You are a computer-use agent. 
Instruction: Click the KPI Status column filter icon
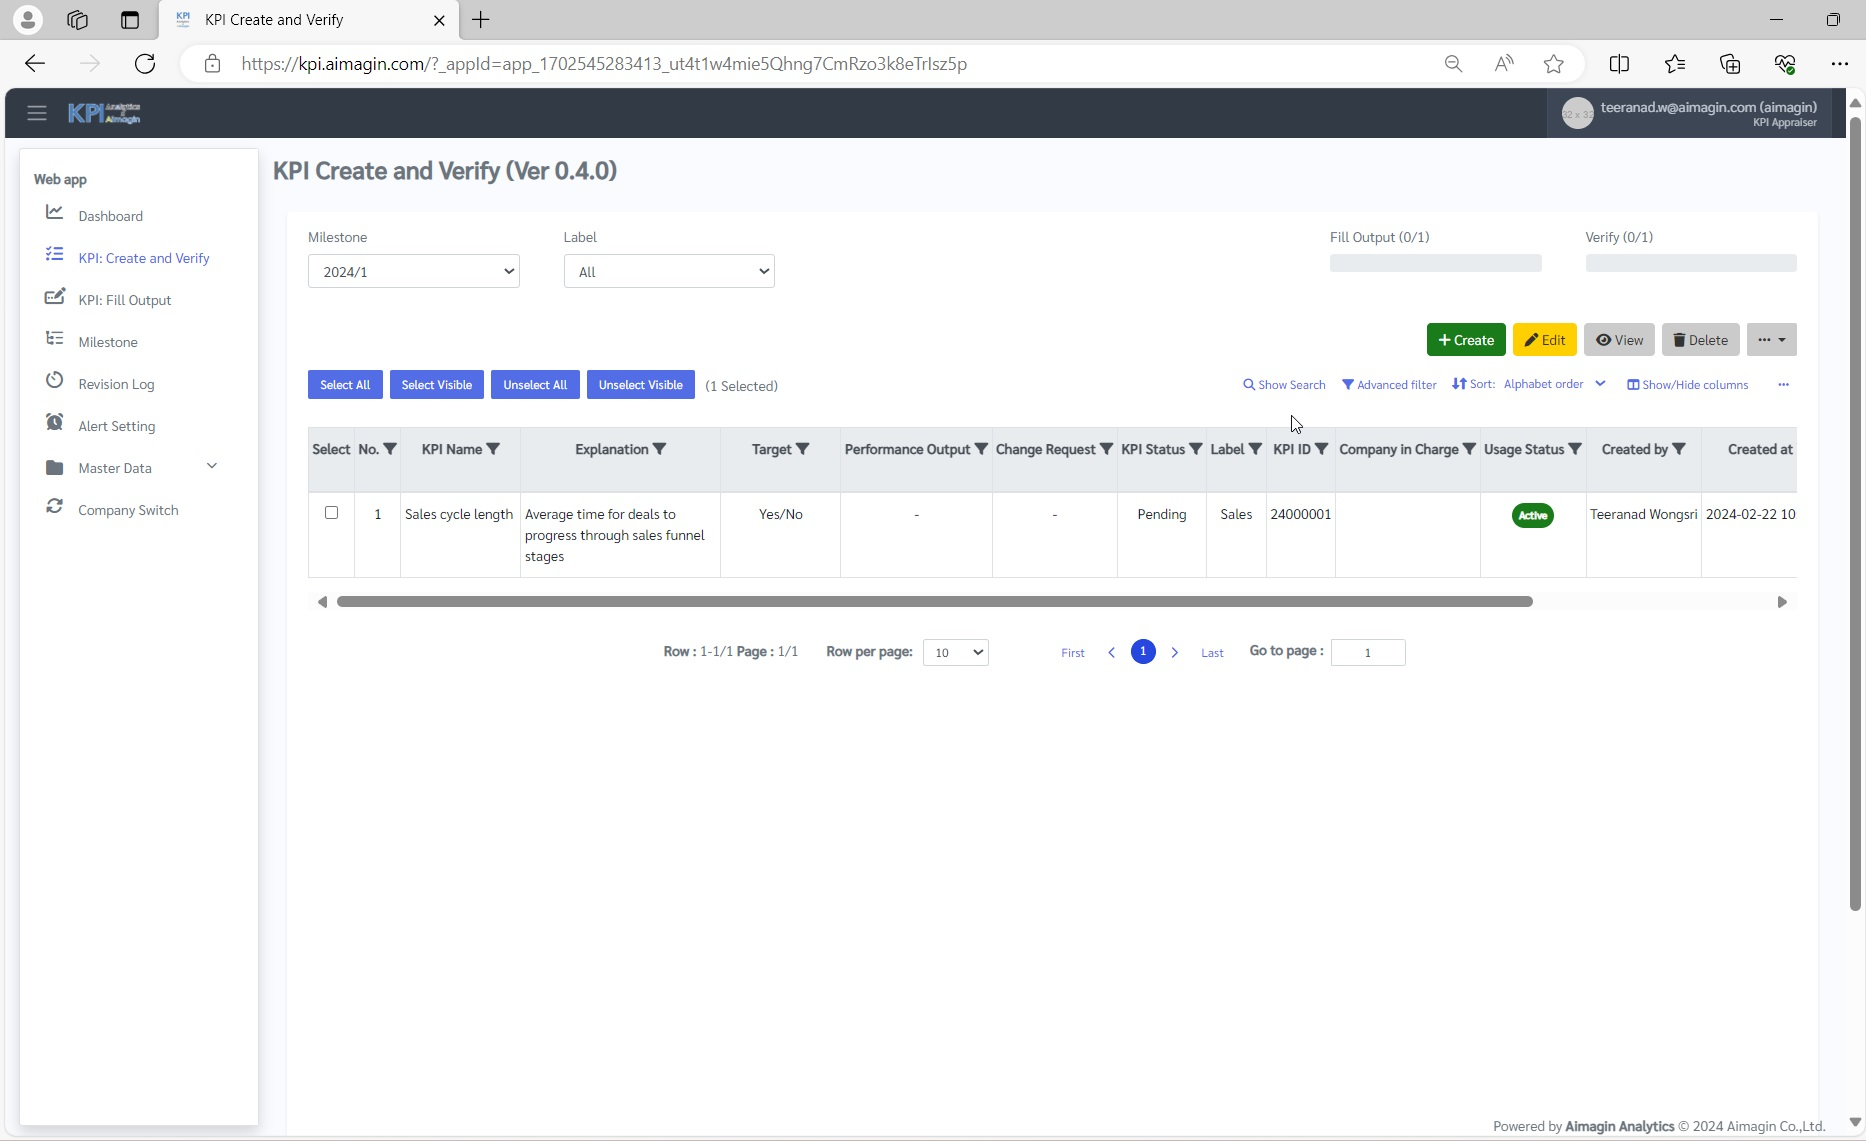pos(1195,449)
